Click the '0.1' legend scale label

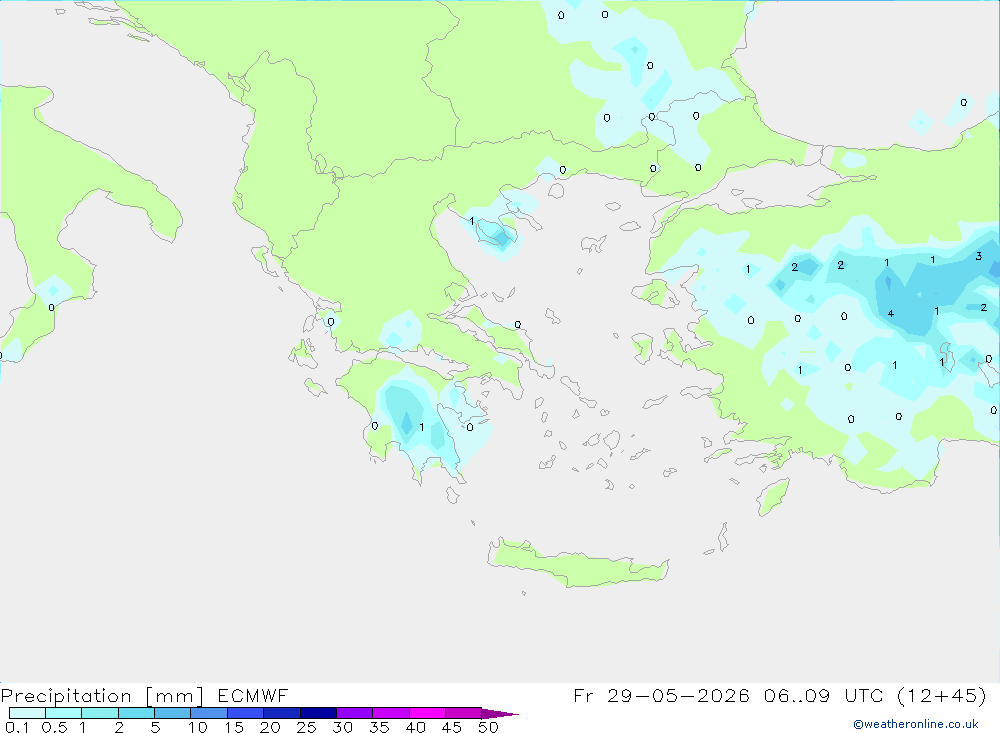pyautogui.click(x=17, y=727)
